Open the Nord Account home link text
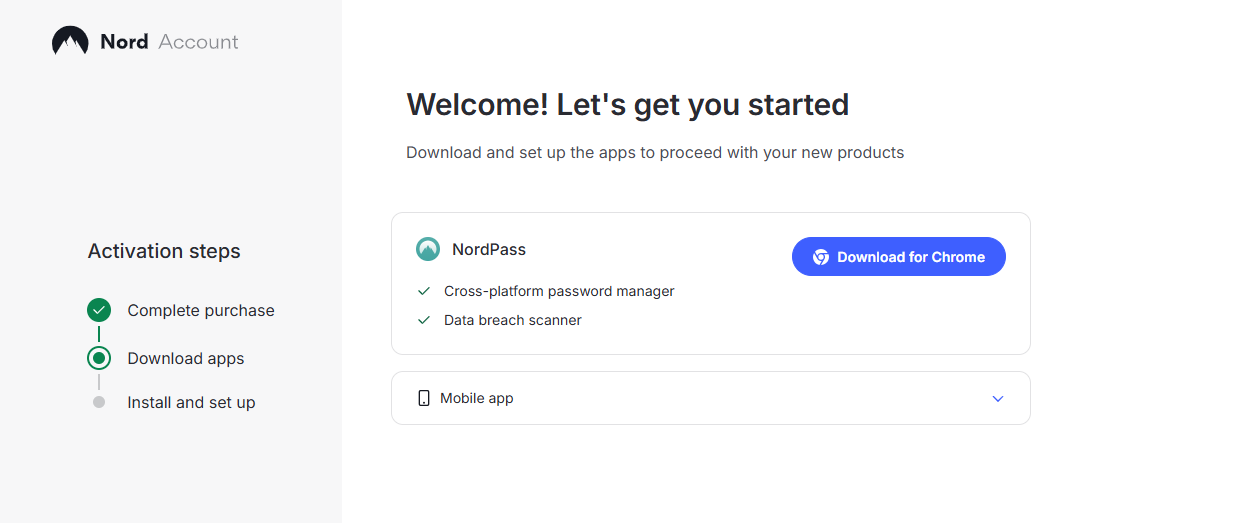Screen dimensions: 1239x523 click(169, 41)
